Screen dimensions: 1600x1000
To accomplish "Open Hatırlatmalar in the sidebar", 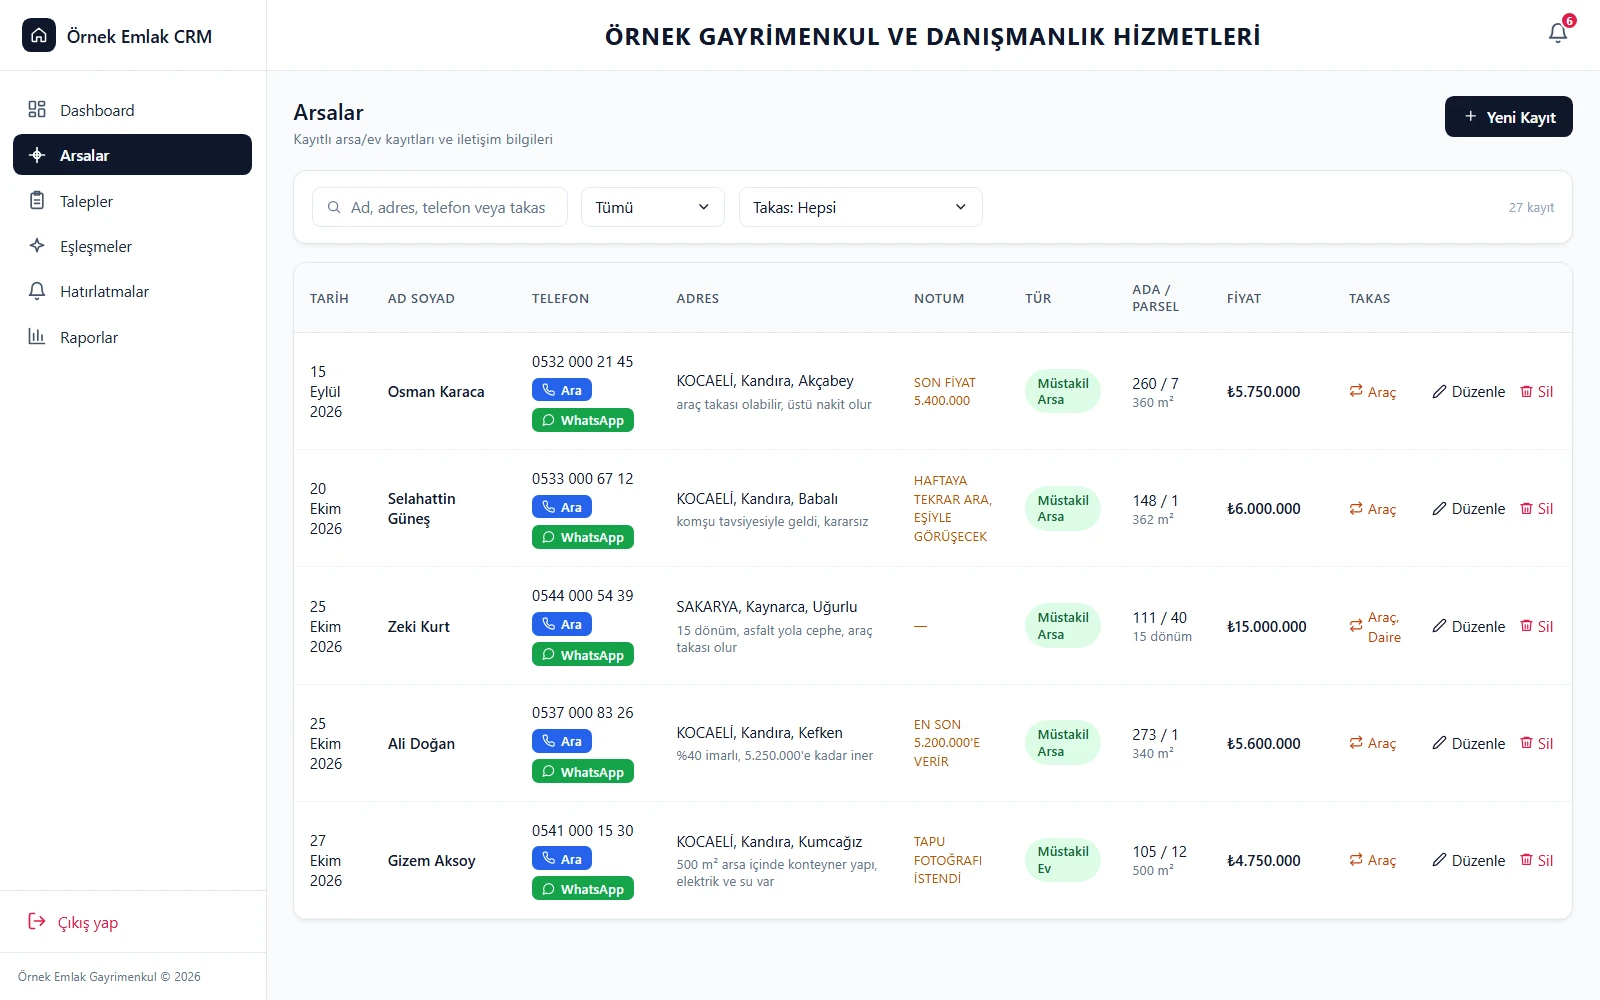I will coord(132,291).
